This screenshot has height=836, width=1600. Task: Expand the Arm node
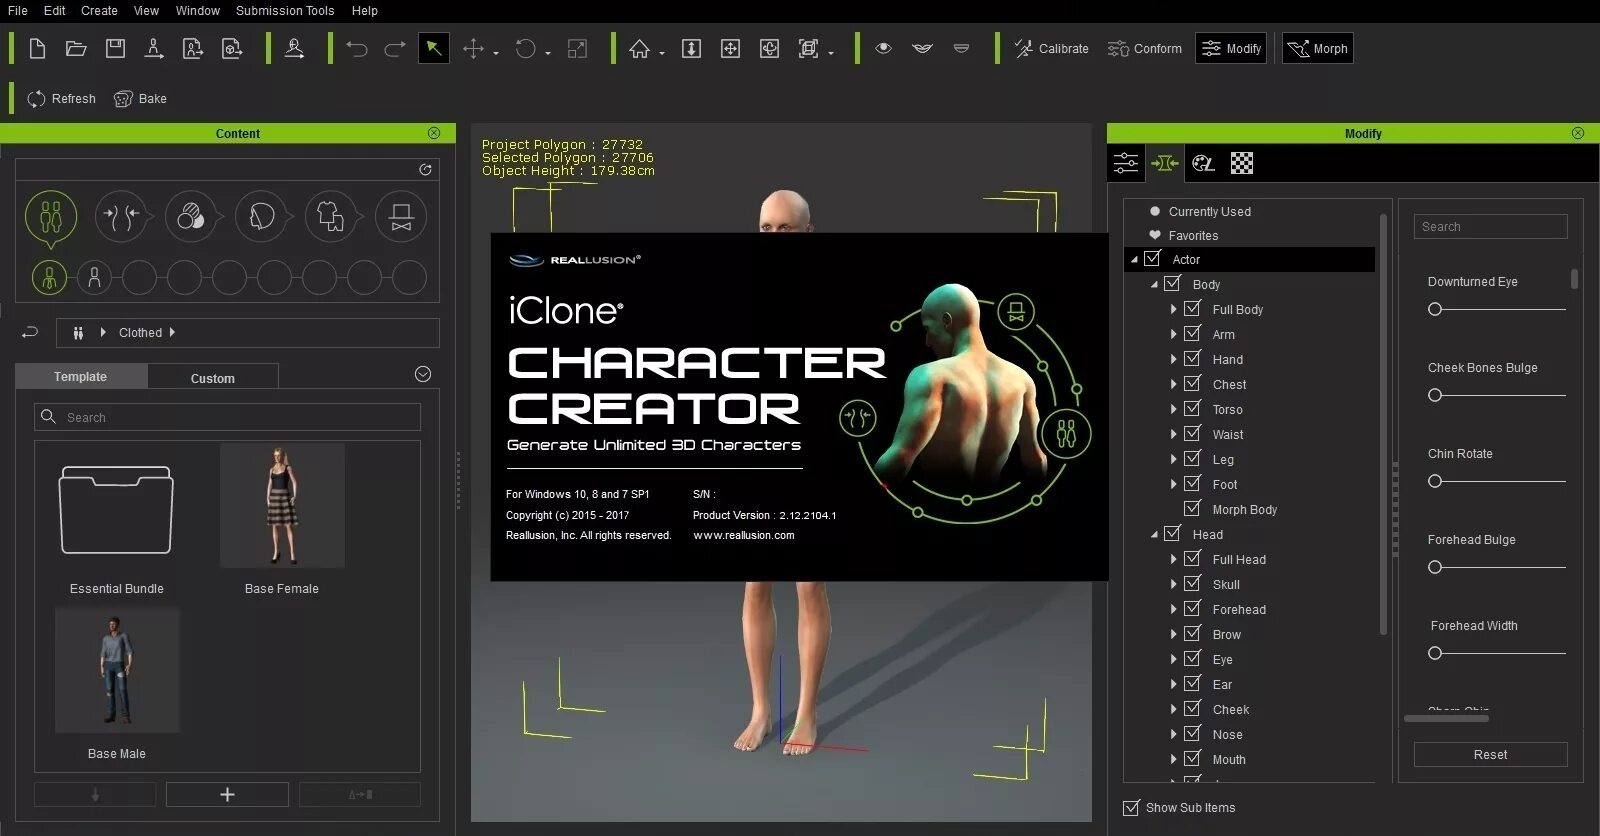1173,335
